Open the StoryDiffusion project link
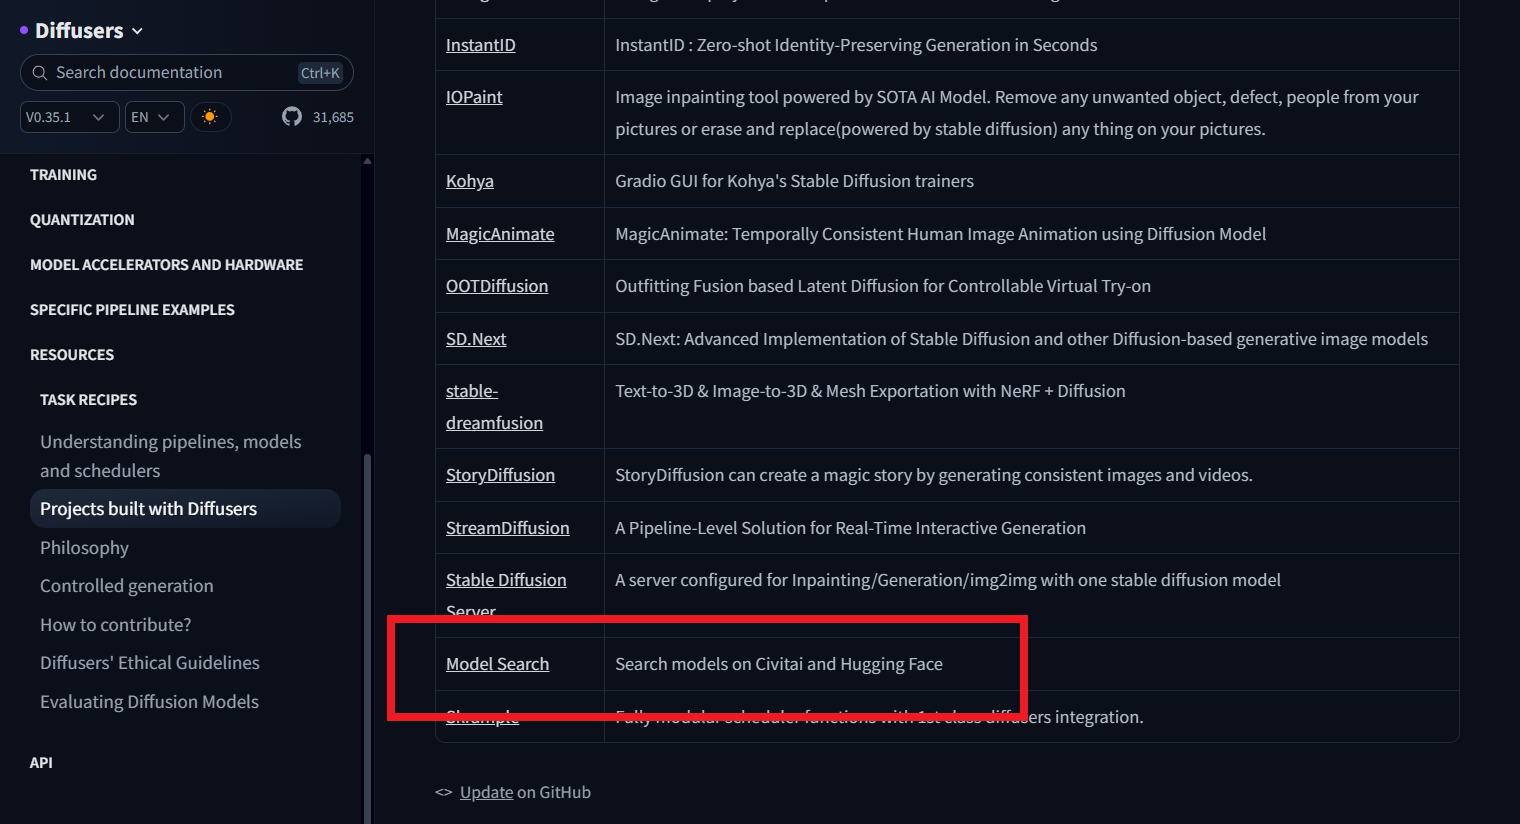Screen dimensions: 1520x824 tap(500, 475)
